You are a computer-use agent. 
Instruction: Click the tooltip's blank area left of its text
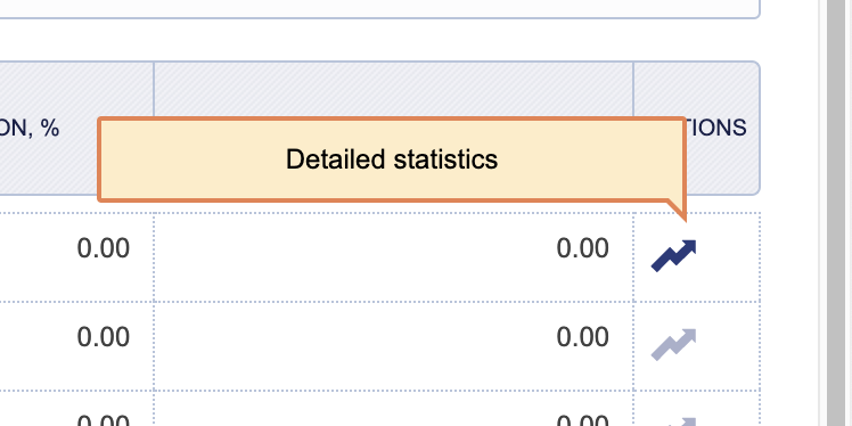[x=180, y=160]
